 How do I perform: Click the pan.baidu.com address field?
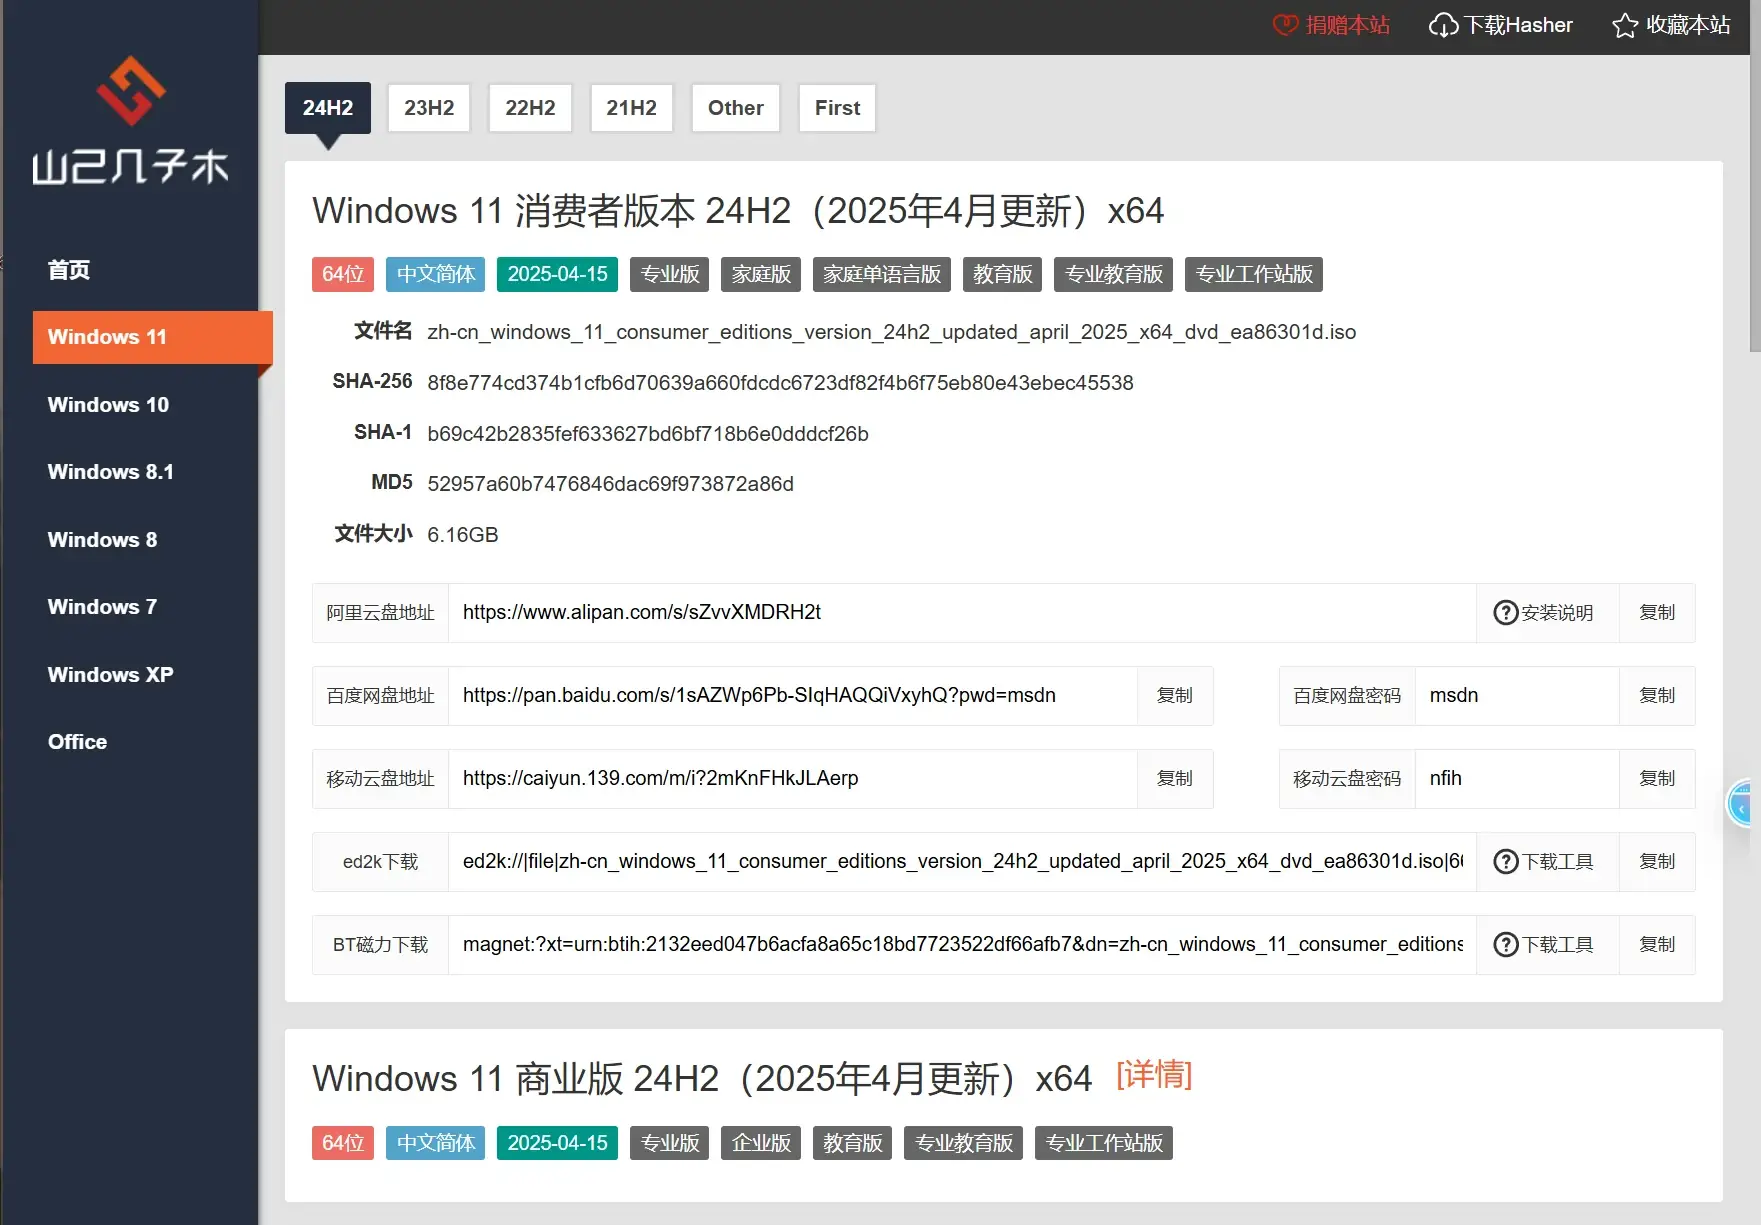pos(793,696)
